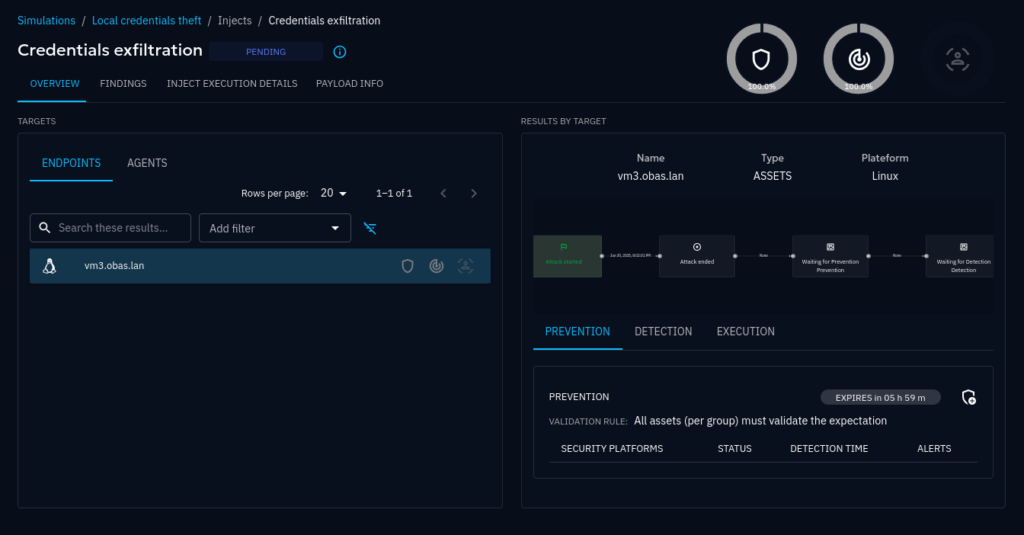
Task: Go to next page of results
Action: (x=474, y=193)
